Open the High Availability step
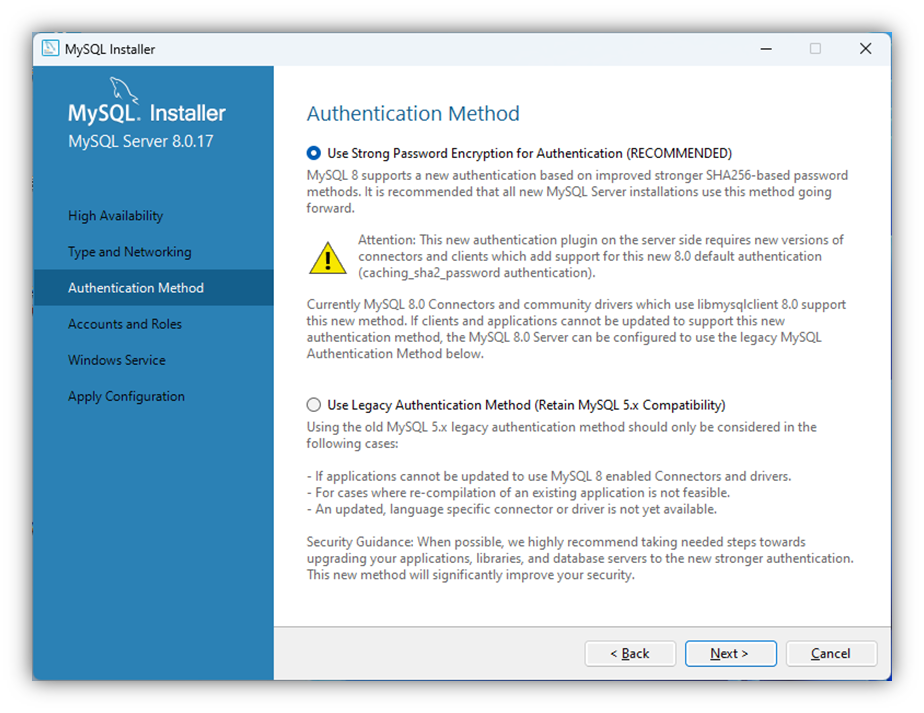 [116, 216]
